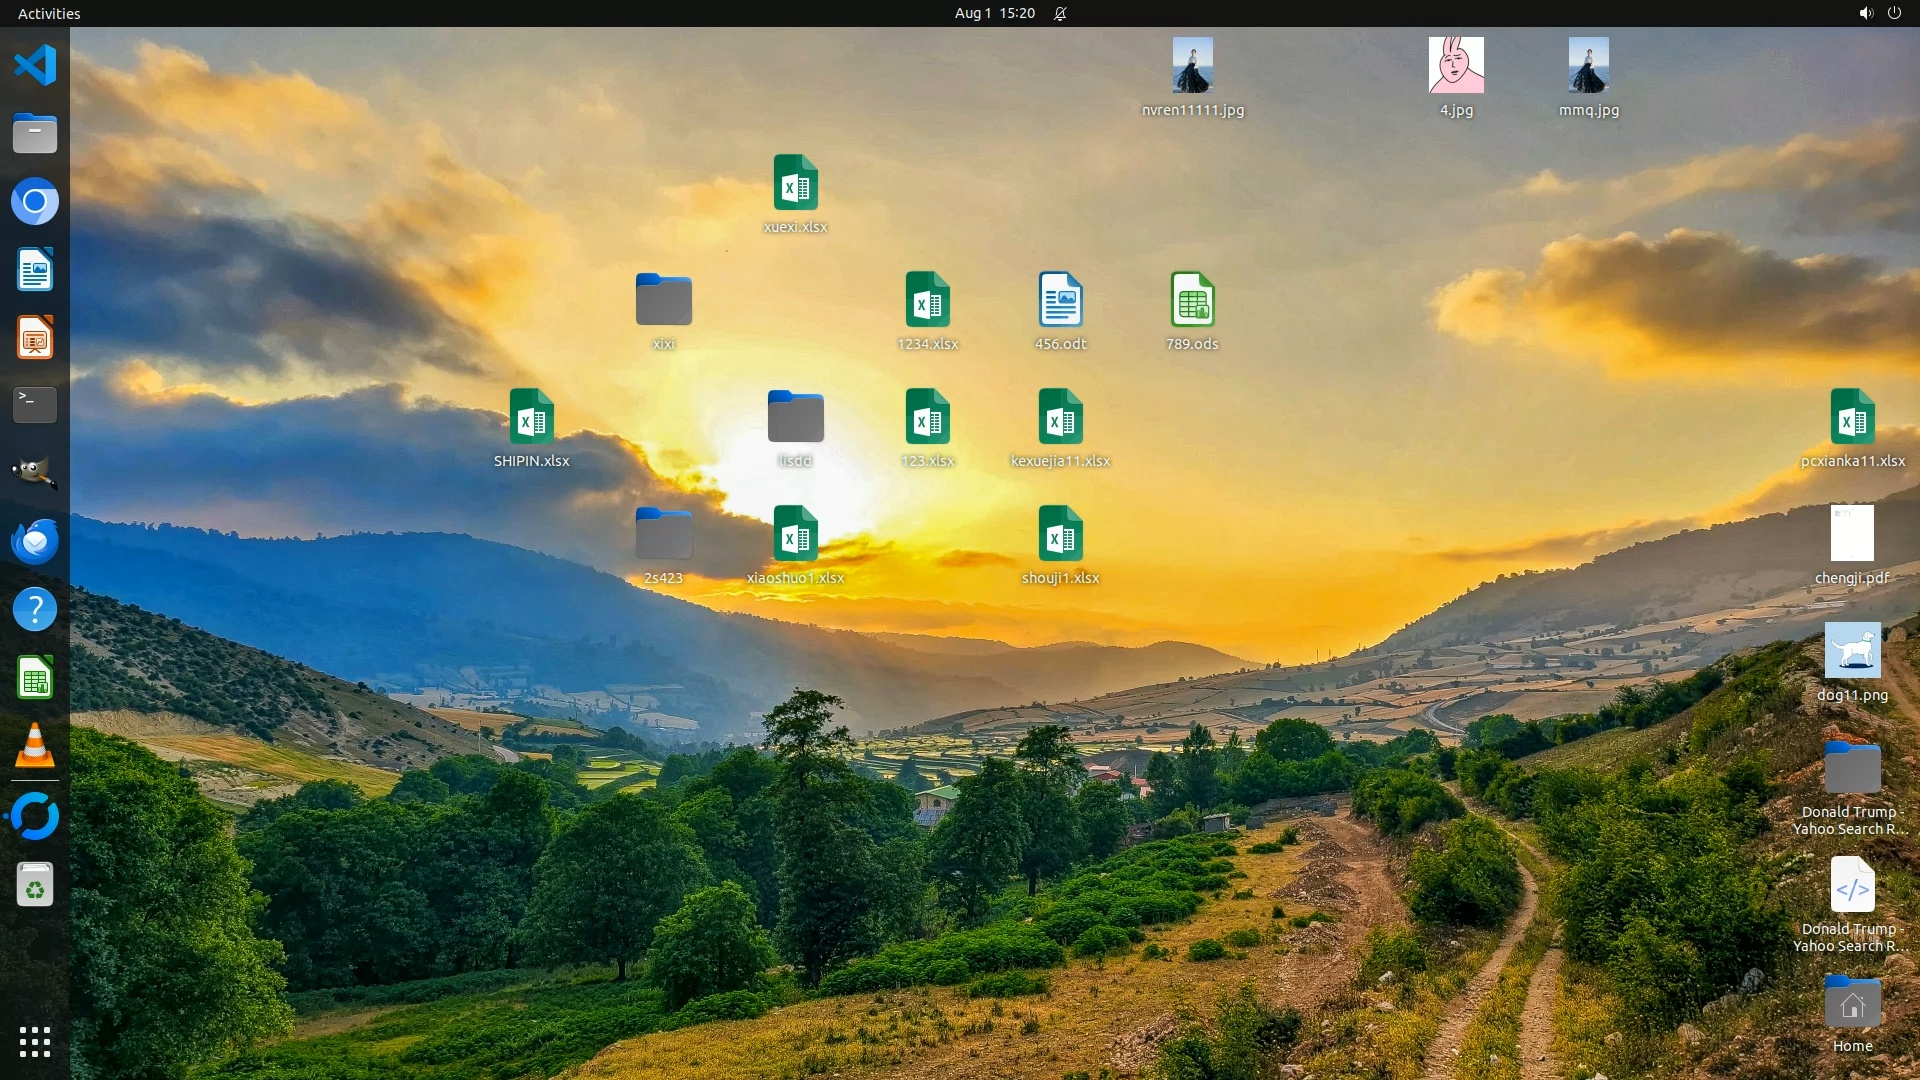The width and height of the screenshot is (1920, 1080).
Task: Select the dog11.png image thumbnail
Action: tap(1852, 651)
